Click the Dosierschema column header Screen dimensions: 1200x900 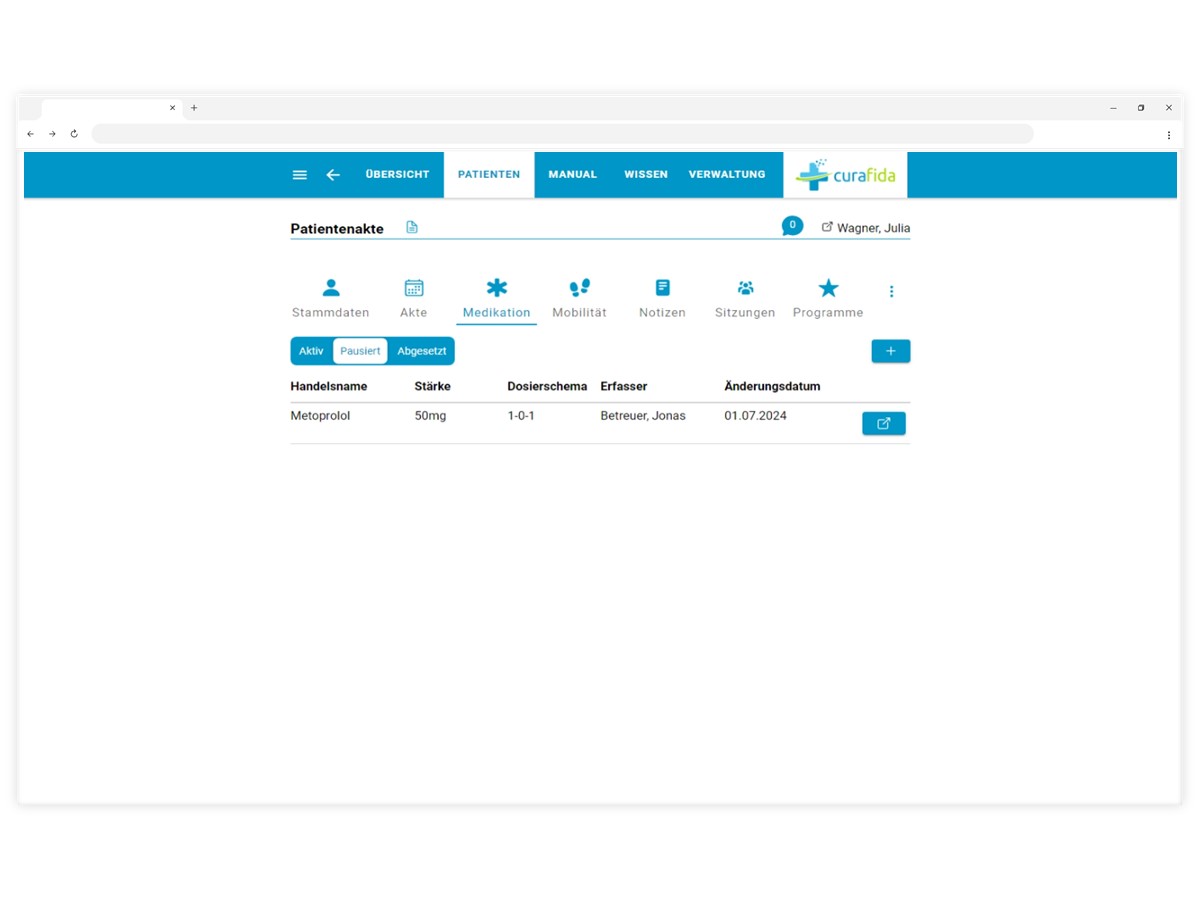point(548,386)
